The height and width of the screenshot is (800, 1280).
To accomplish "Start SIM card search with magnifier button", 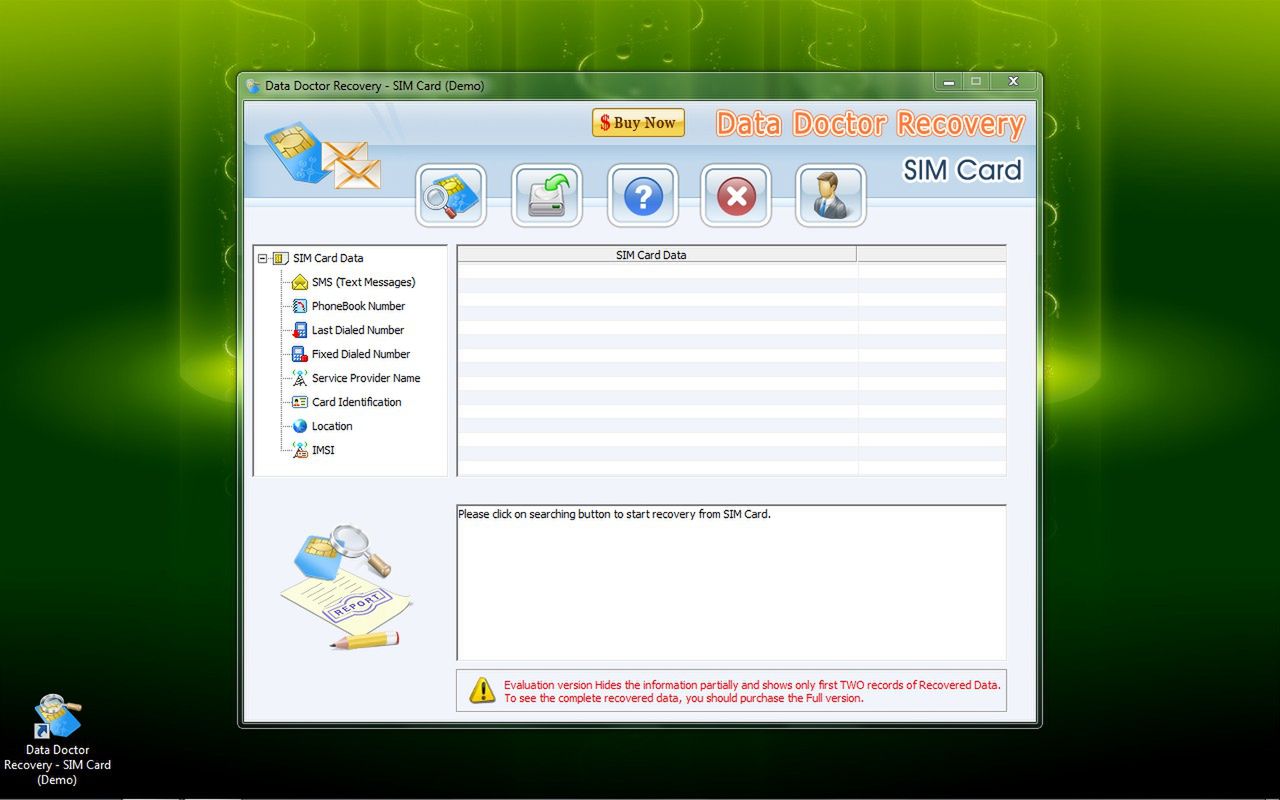I will [451, 196].
